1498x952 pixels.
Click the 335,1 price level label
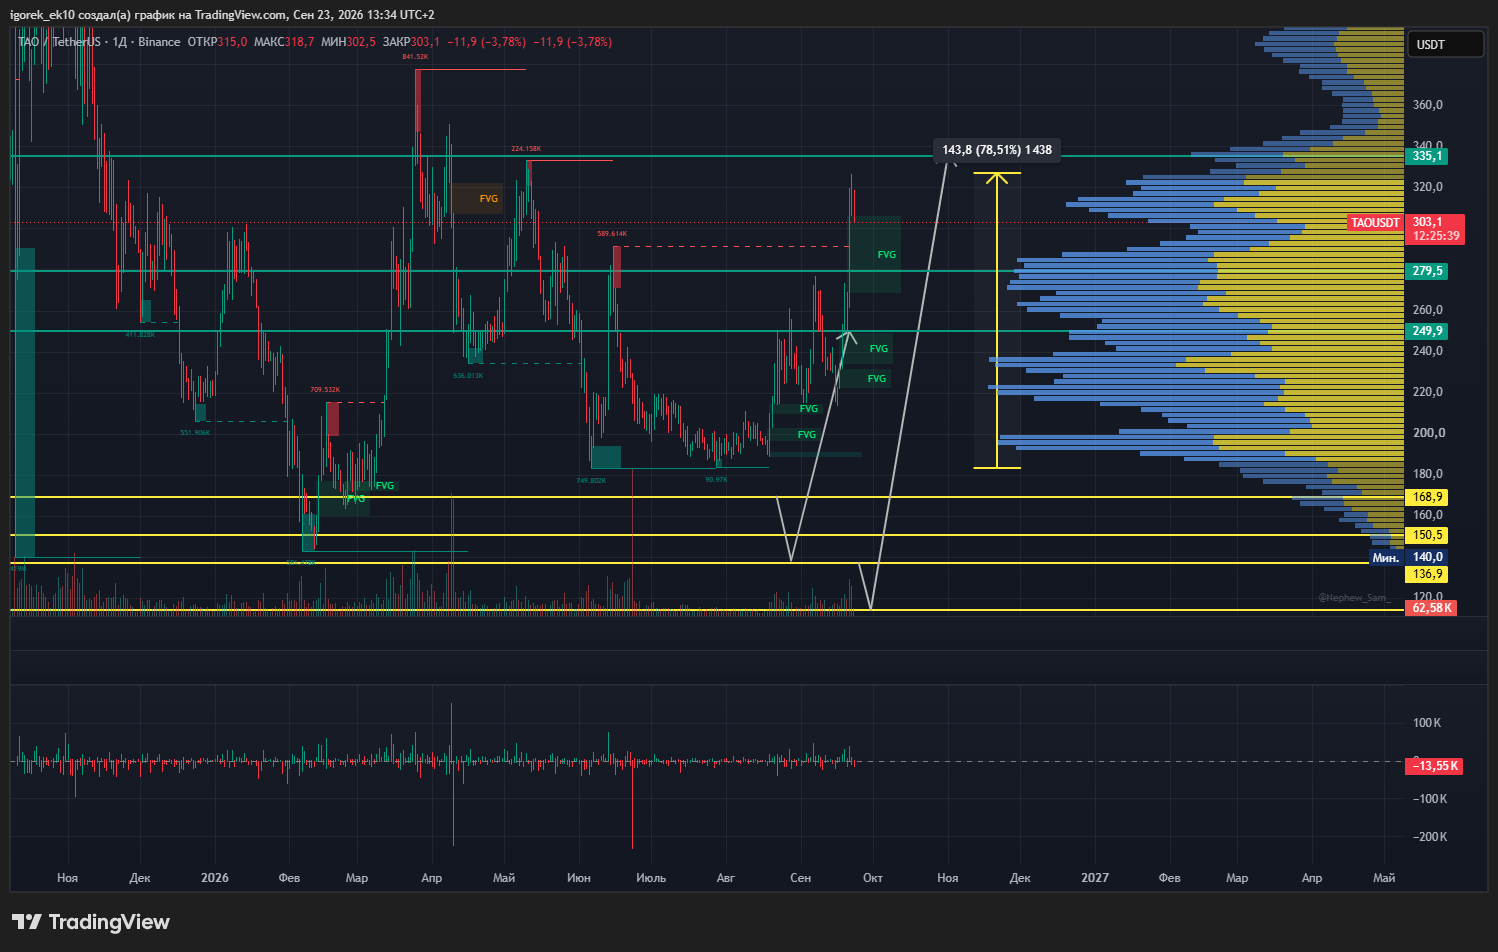1427,156
